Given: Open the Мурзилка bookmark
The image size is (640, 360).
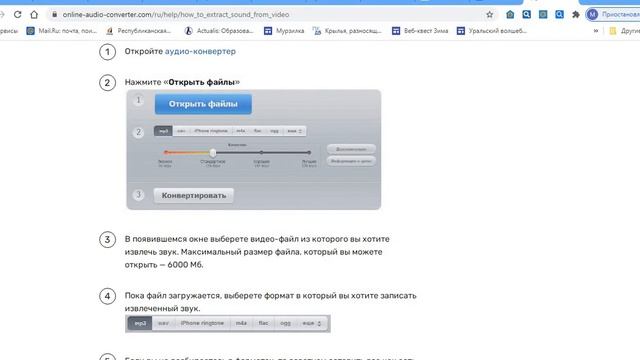Looking at the screenshot, I should [284, 31].
